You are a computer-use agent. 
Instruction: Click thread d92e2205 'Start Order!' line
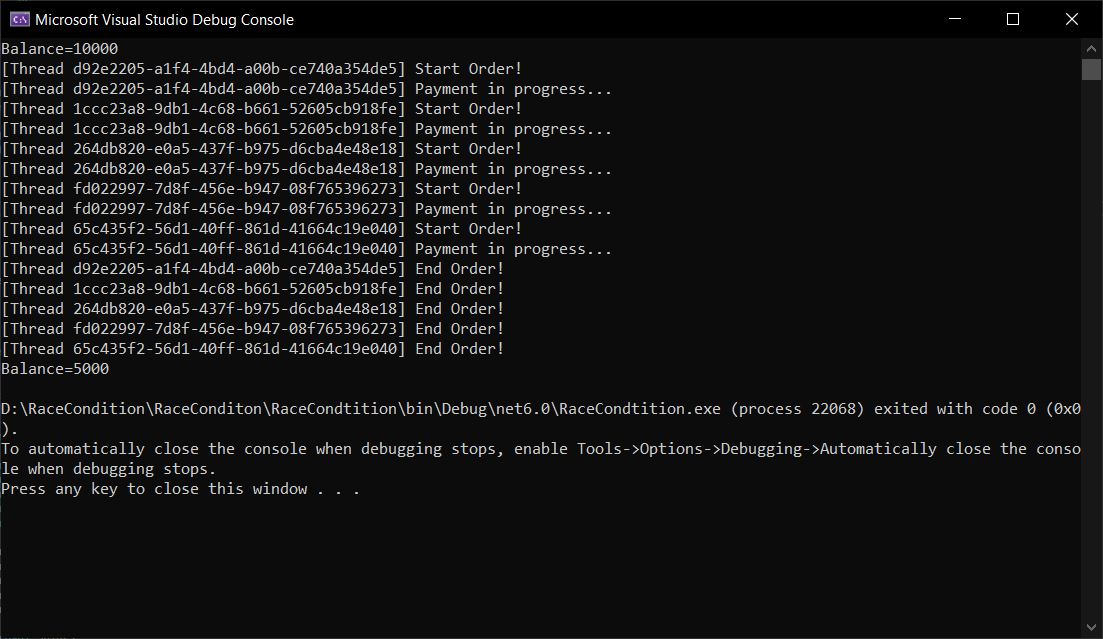pos(261,69)
